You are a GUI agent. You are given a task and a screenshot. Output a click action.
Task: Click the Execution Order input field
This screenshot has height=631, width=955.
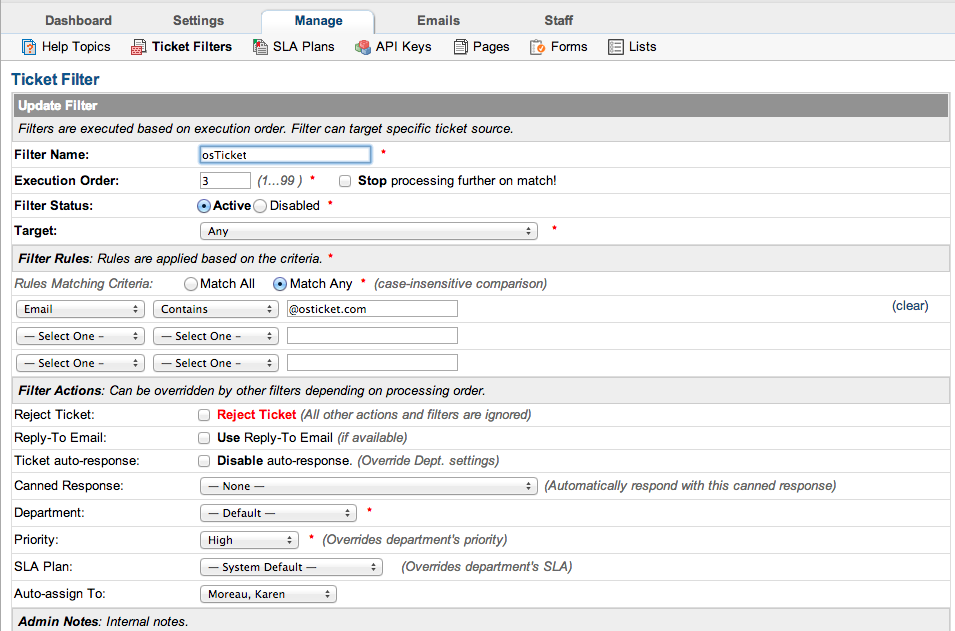[x=225, y=181]
